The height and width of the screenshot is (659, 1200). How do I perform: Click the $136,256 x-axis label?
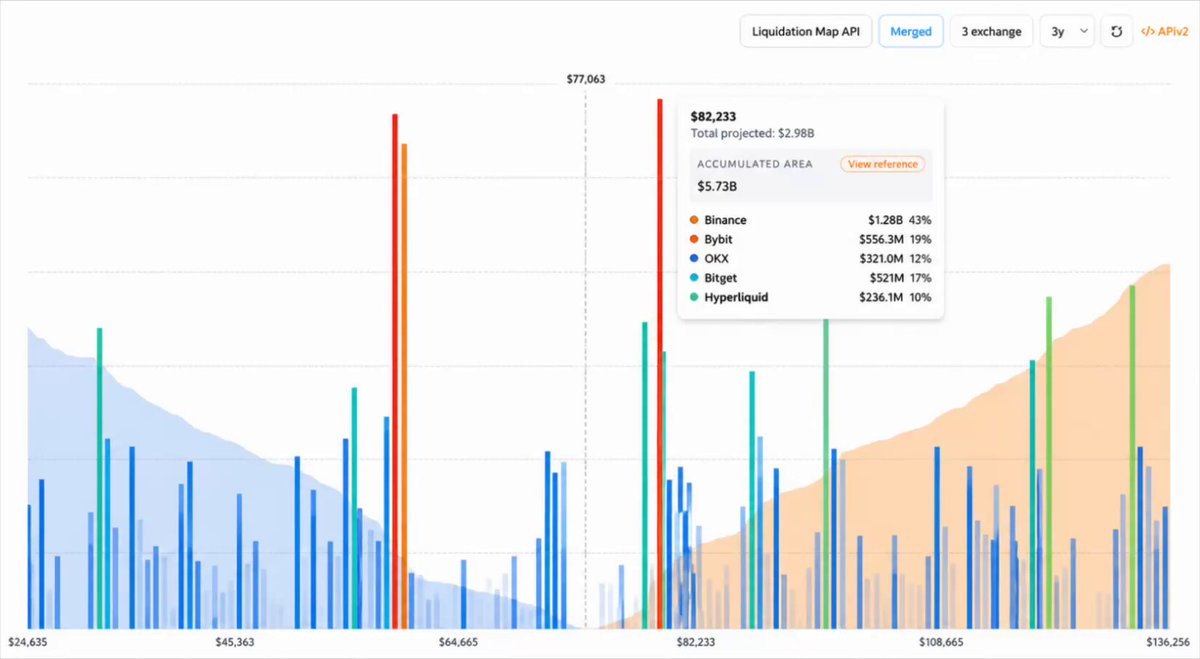tap(1167, 642)
